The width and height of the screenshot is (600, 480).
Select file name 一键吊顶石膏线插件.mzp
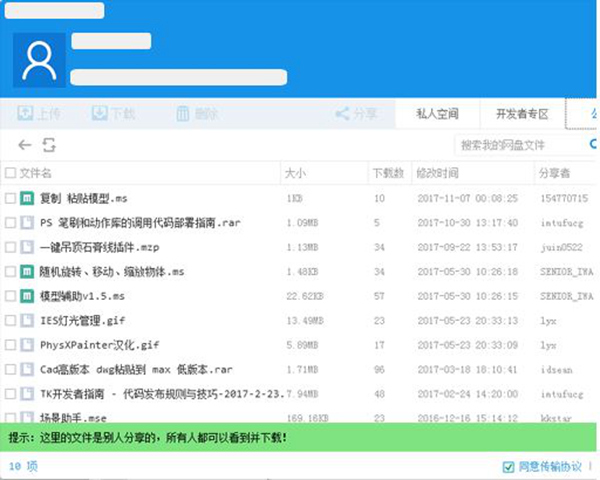99,247
